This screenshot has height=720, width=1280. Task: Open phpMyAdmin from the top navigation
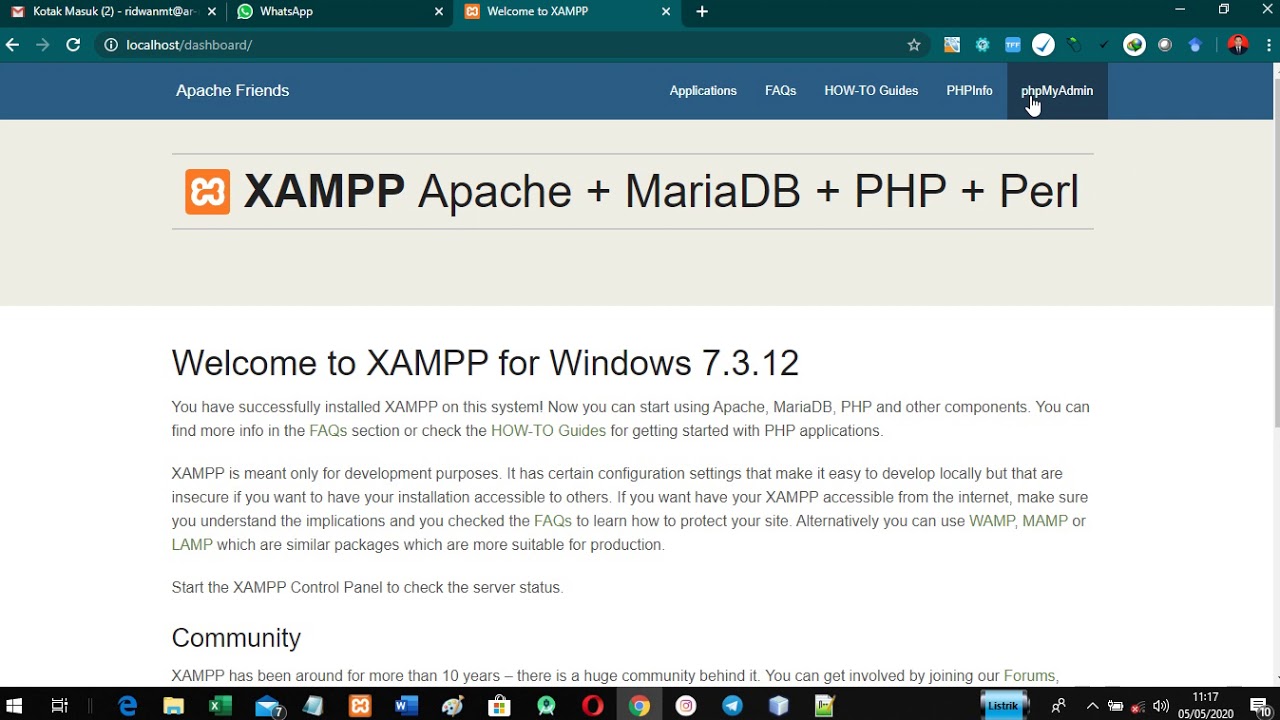(x=1057, y=91)
